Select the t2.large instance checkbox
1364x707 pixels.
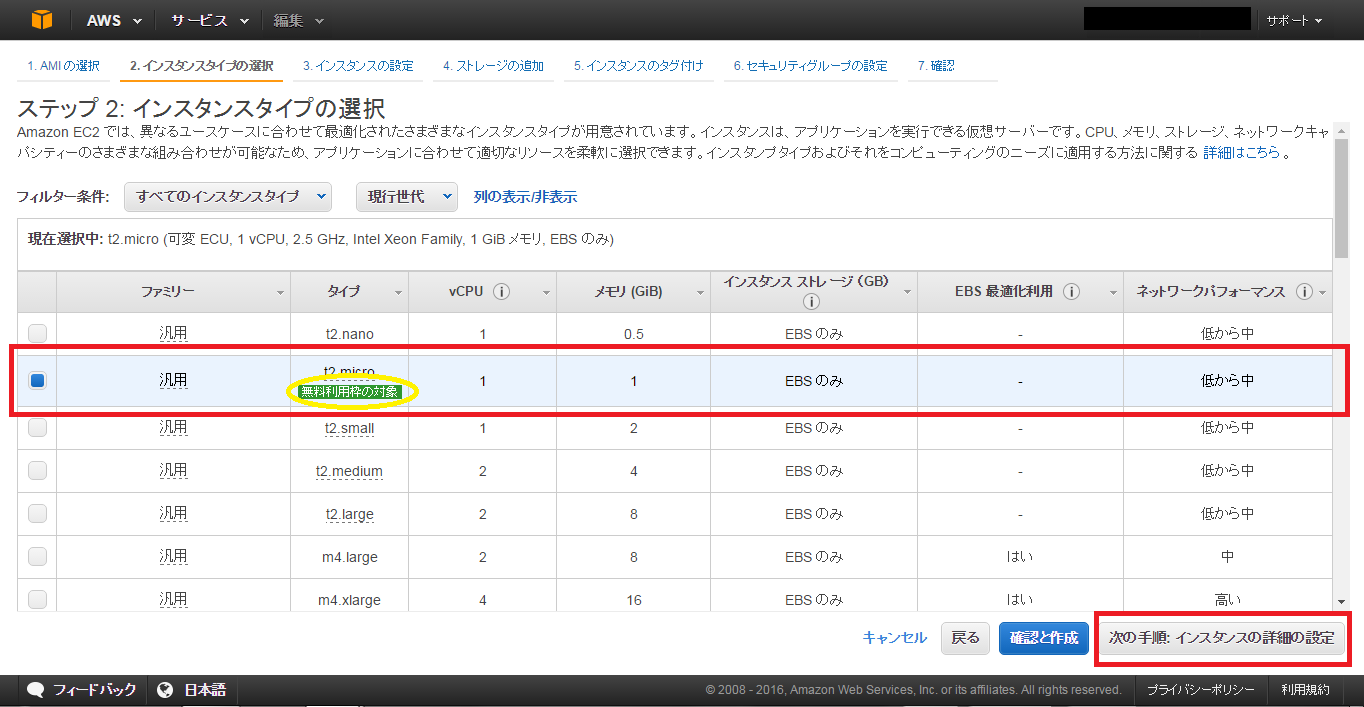click(37, 513)
